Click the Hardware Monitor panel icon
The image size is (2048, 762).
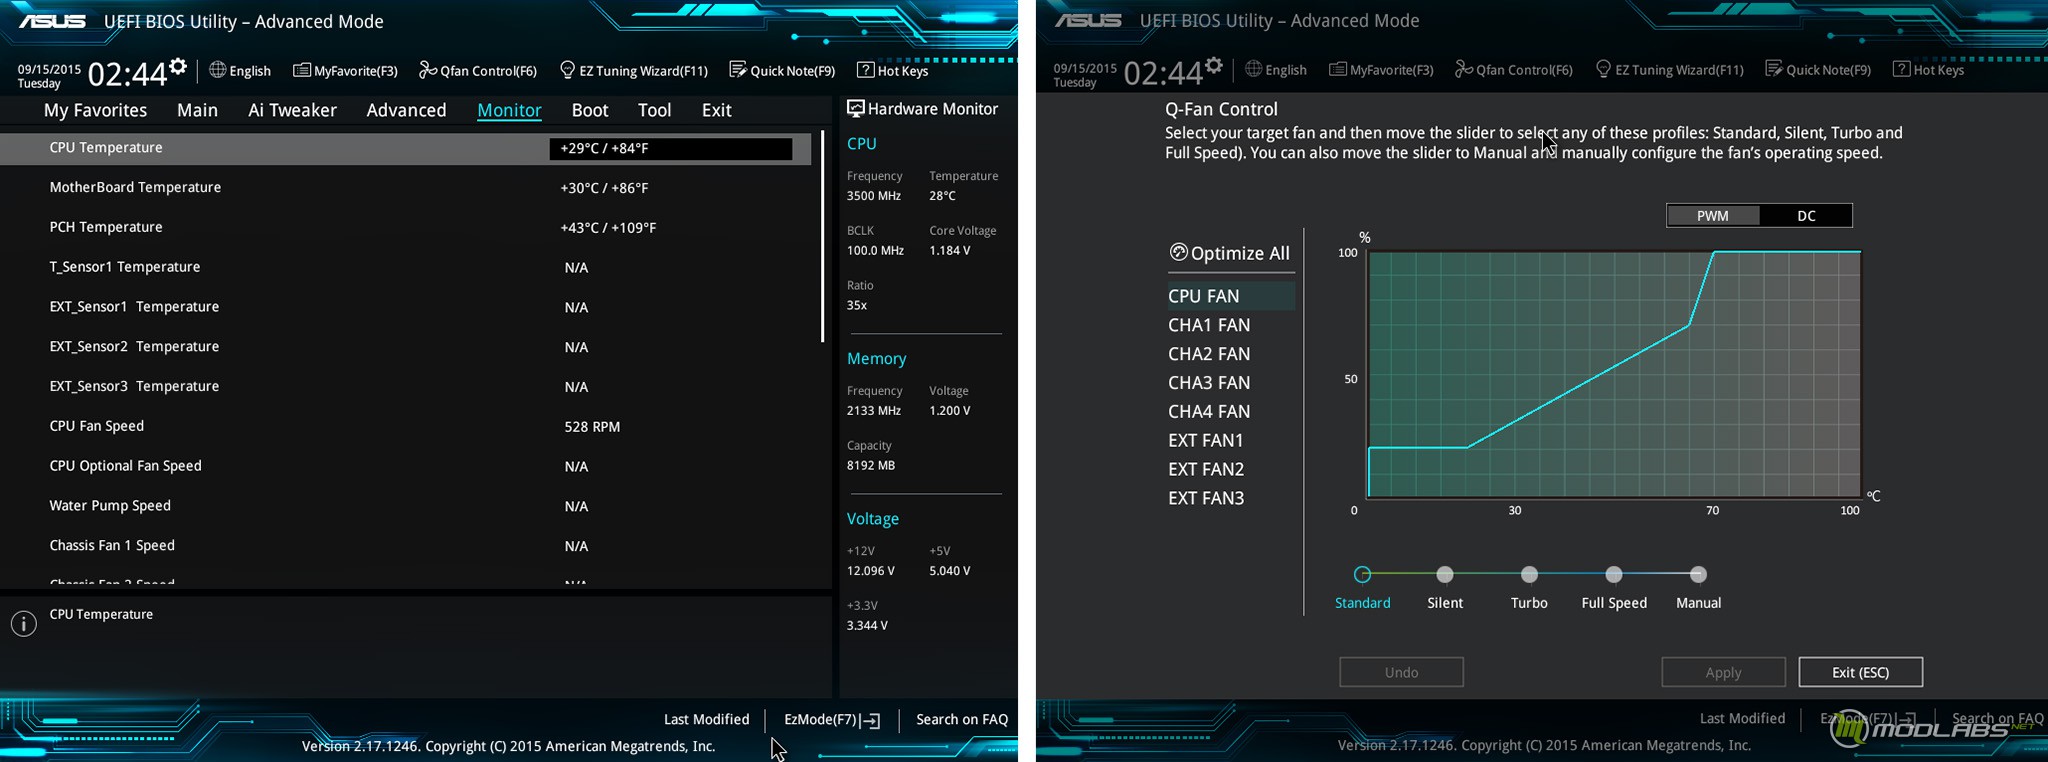(x=856, y=108)
